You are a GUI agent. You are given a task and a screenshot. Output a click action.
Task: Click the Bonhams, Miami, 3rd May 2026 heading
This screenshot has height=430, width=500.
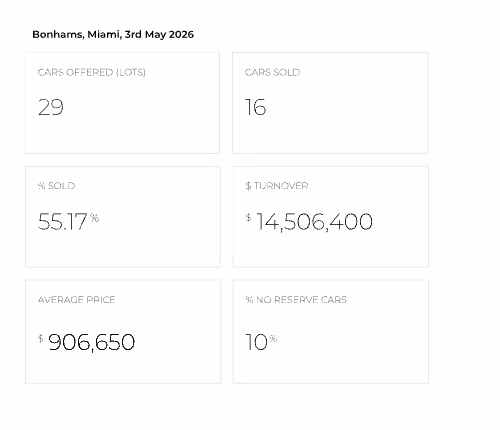(x=113, y=35)
